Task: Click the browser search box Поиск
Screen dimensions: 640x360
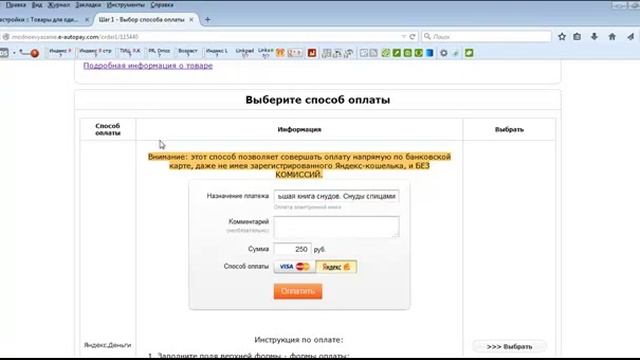Action: (x=487, y=37)
